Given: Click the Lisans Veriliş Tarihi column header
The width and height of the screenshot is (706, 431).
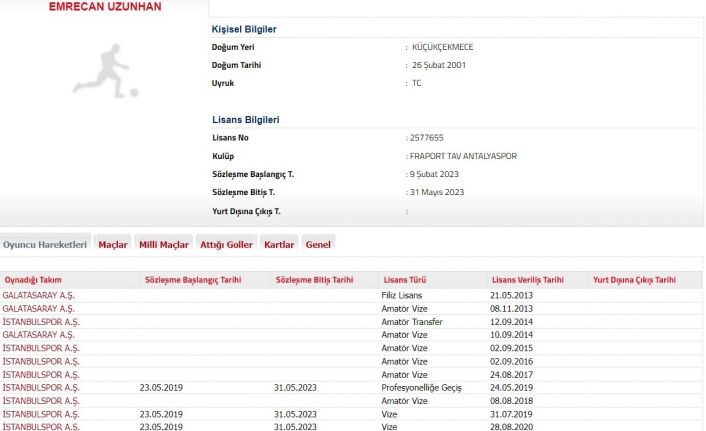Looking at the screenshot, I should coord(527,280).
